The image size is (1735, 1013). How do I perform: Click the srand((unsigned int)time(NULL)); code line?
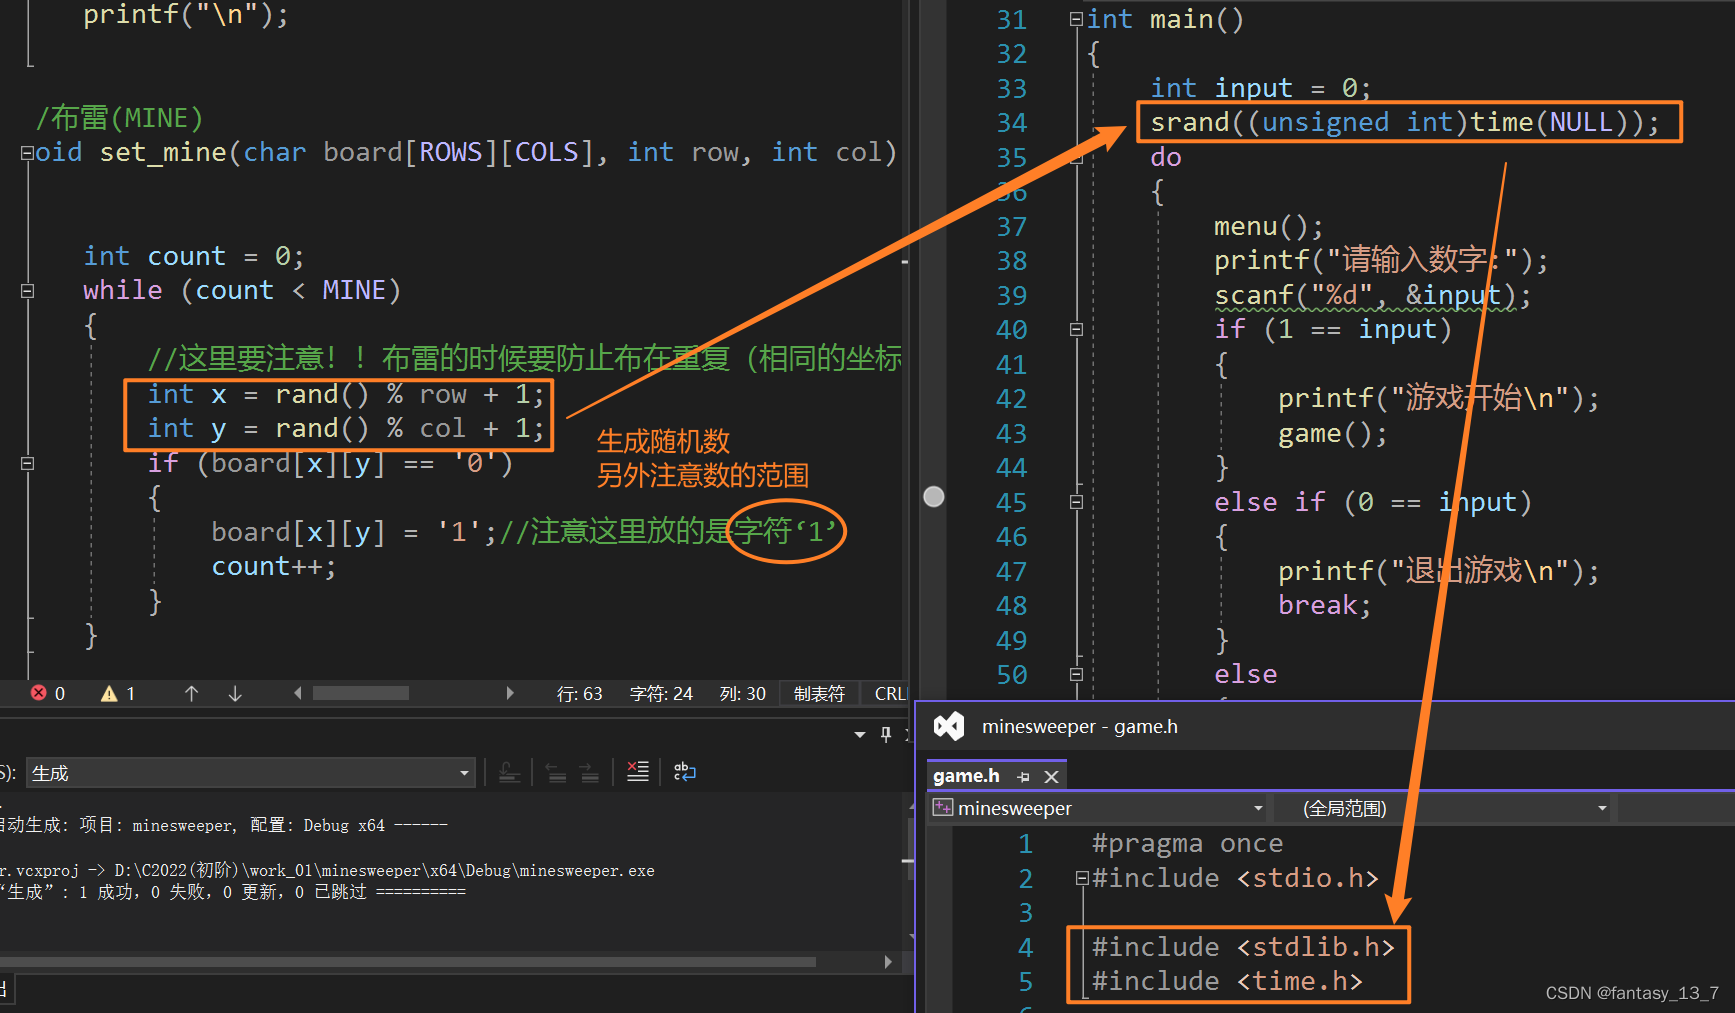point(1404,122)
